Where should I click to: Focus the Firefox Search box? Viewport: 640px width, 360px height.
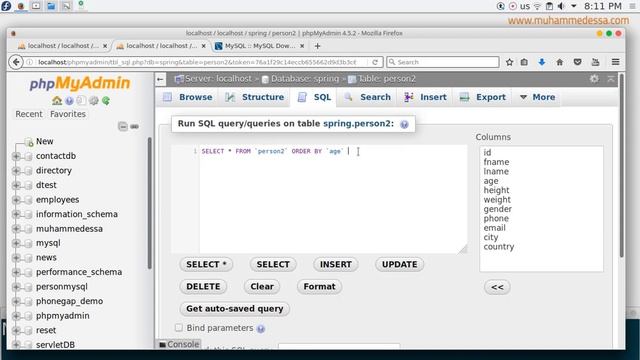click(x=443, y=62)
